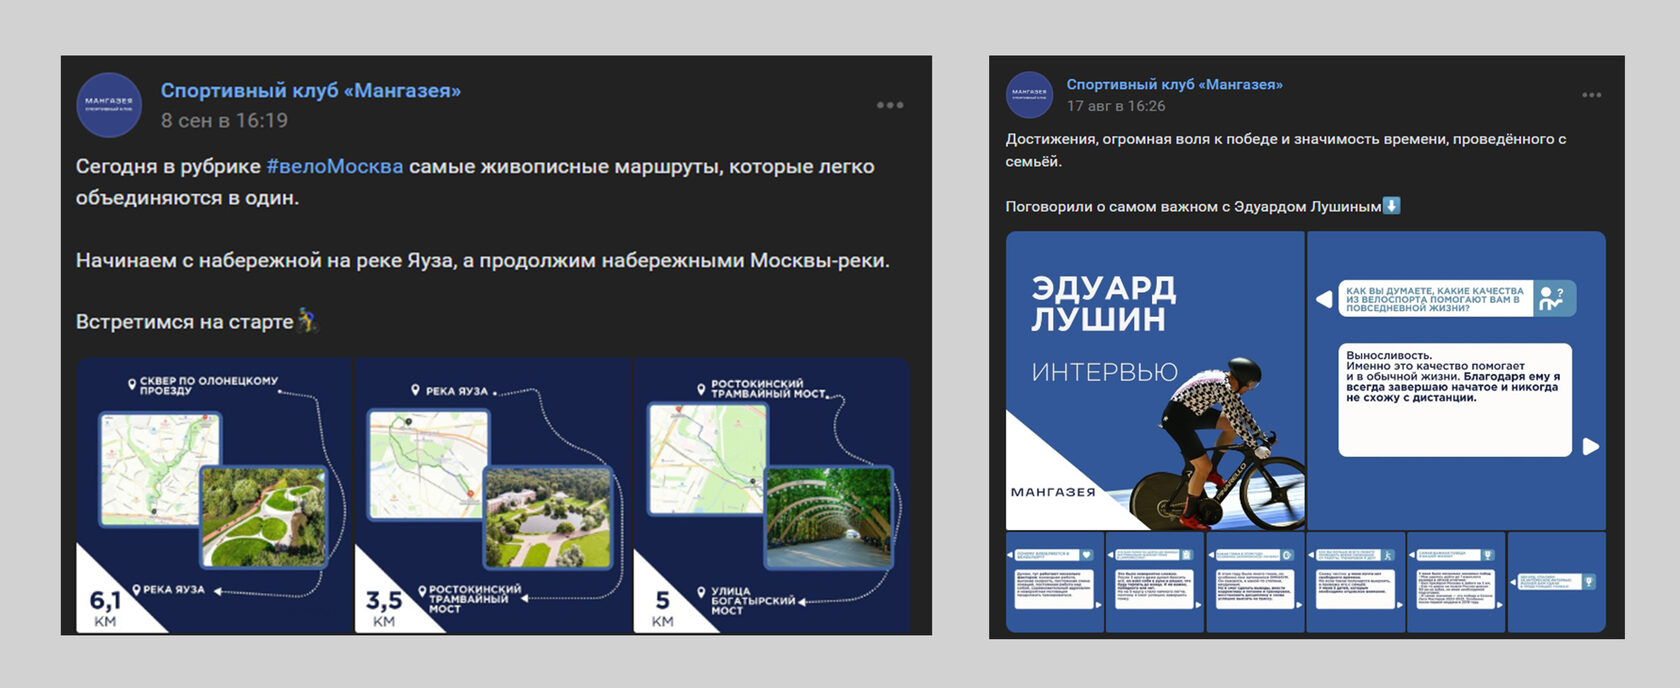1680x688 pixels.
Task: Open the fifth small interview thumbnail
Action: (x=1456, y=582)
